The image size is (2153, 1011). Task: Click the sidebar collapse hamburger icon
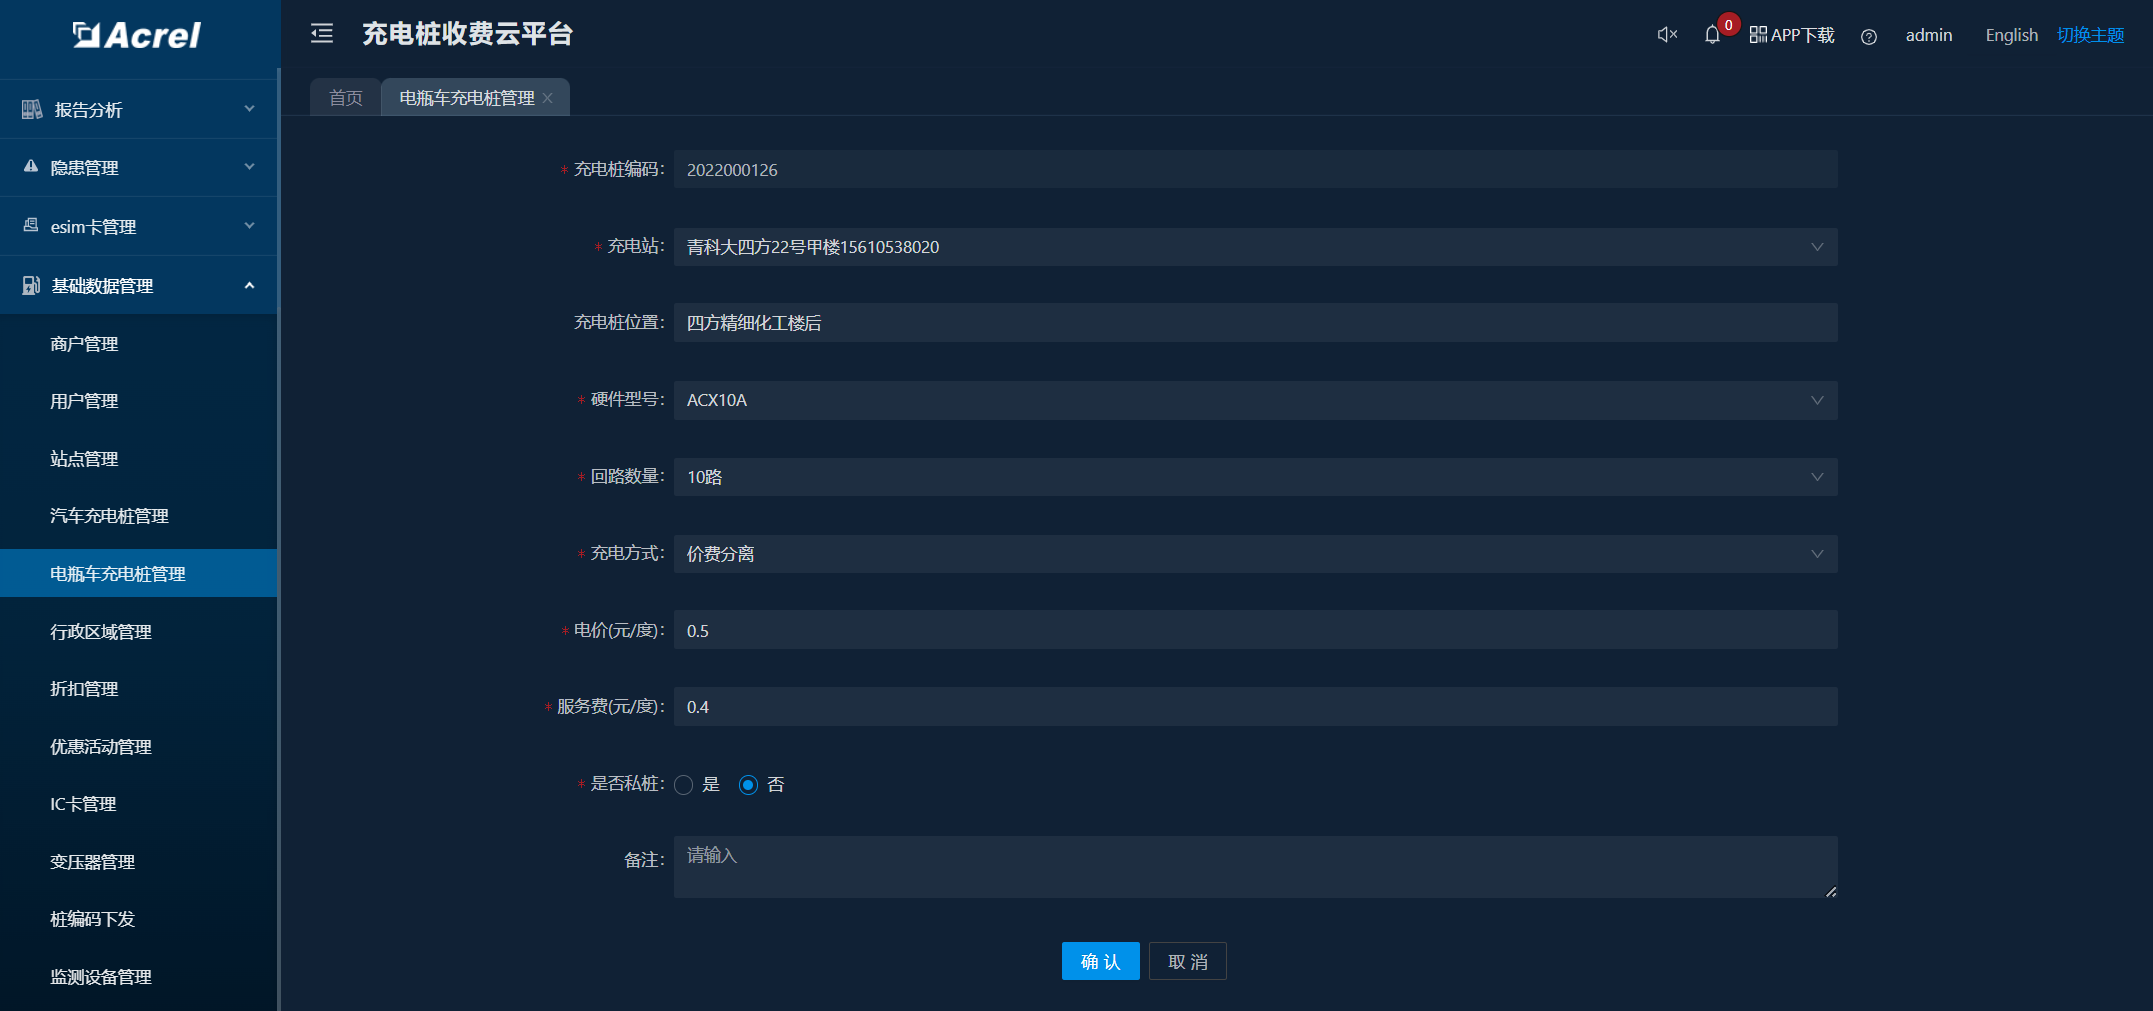322,34
